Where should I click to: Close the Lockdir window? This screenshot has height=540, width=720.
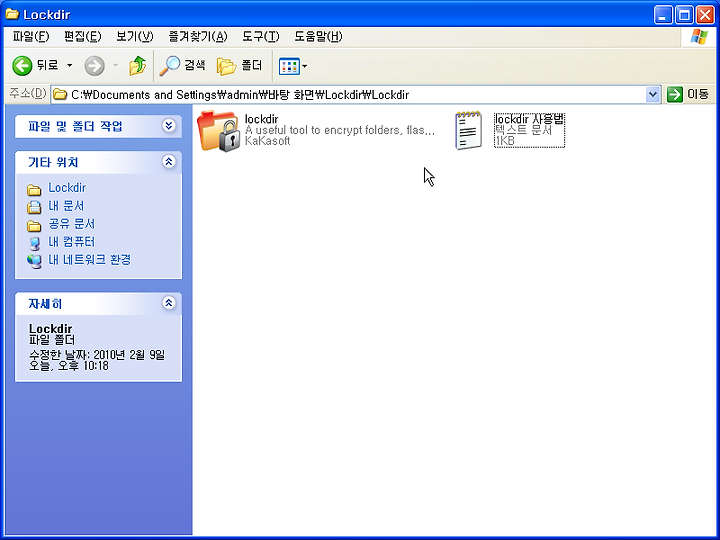click(x=705, y=15)
